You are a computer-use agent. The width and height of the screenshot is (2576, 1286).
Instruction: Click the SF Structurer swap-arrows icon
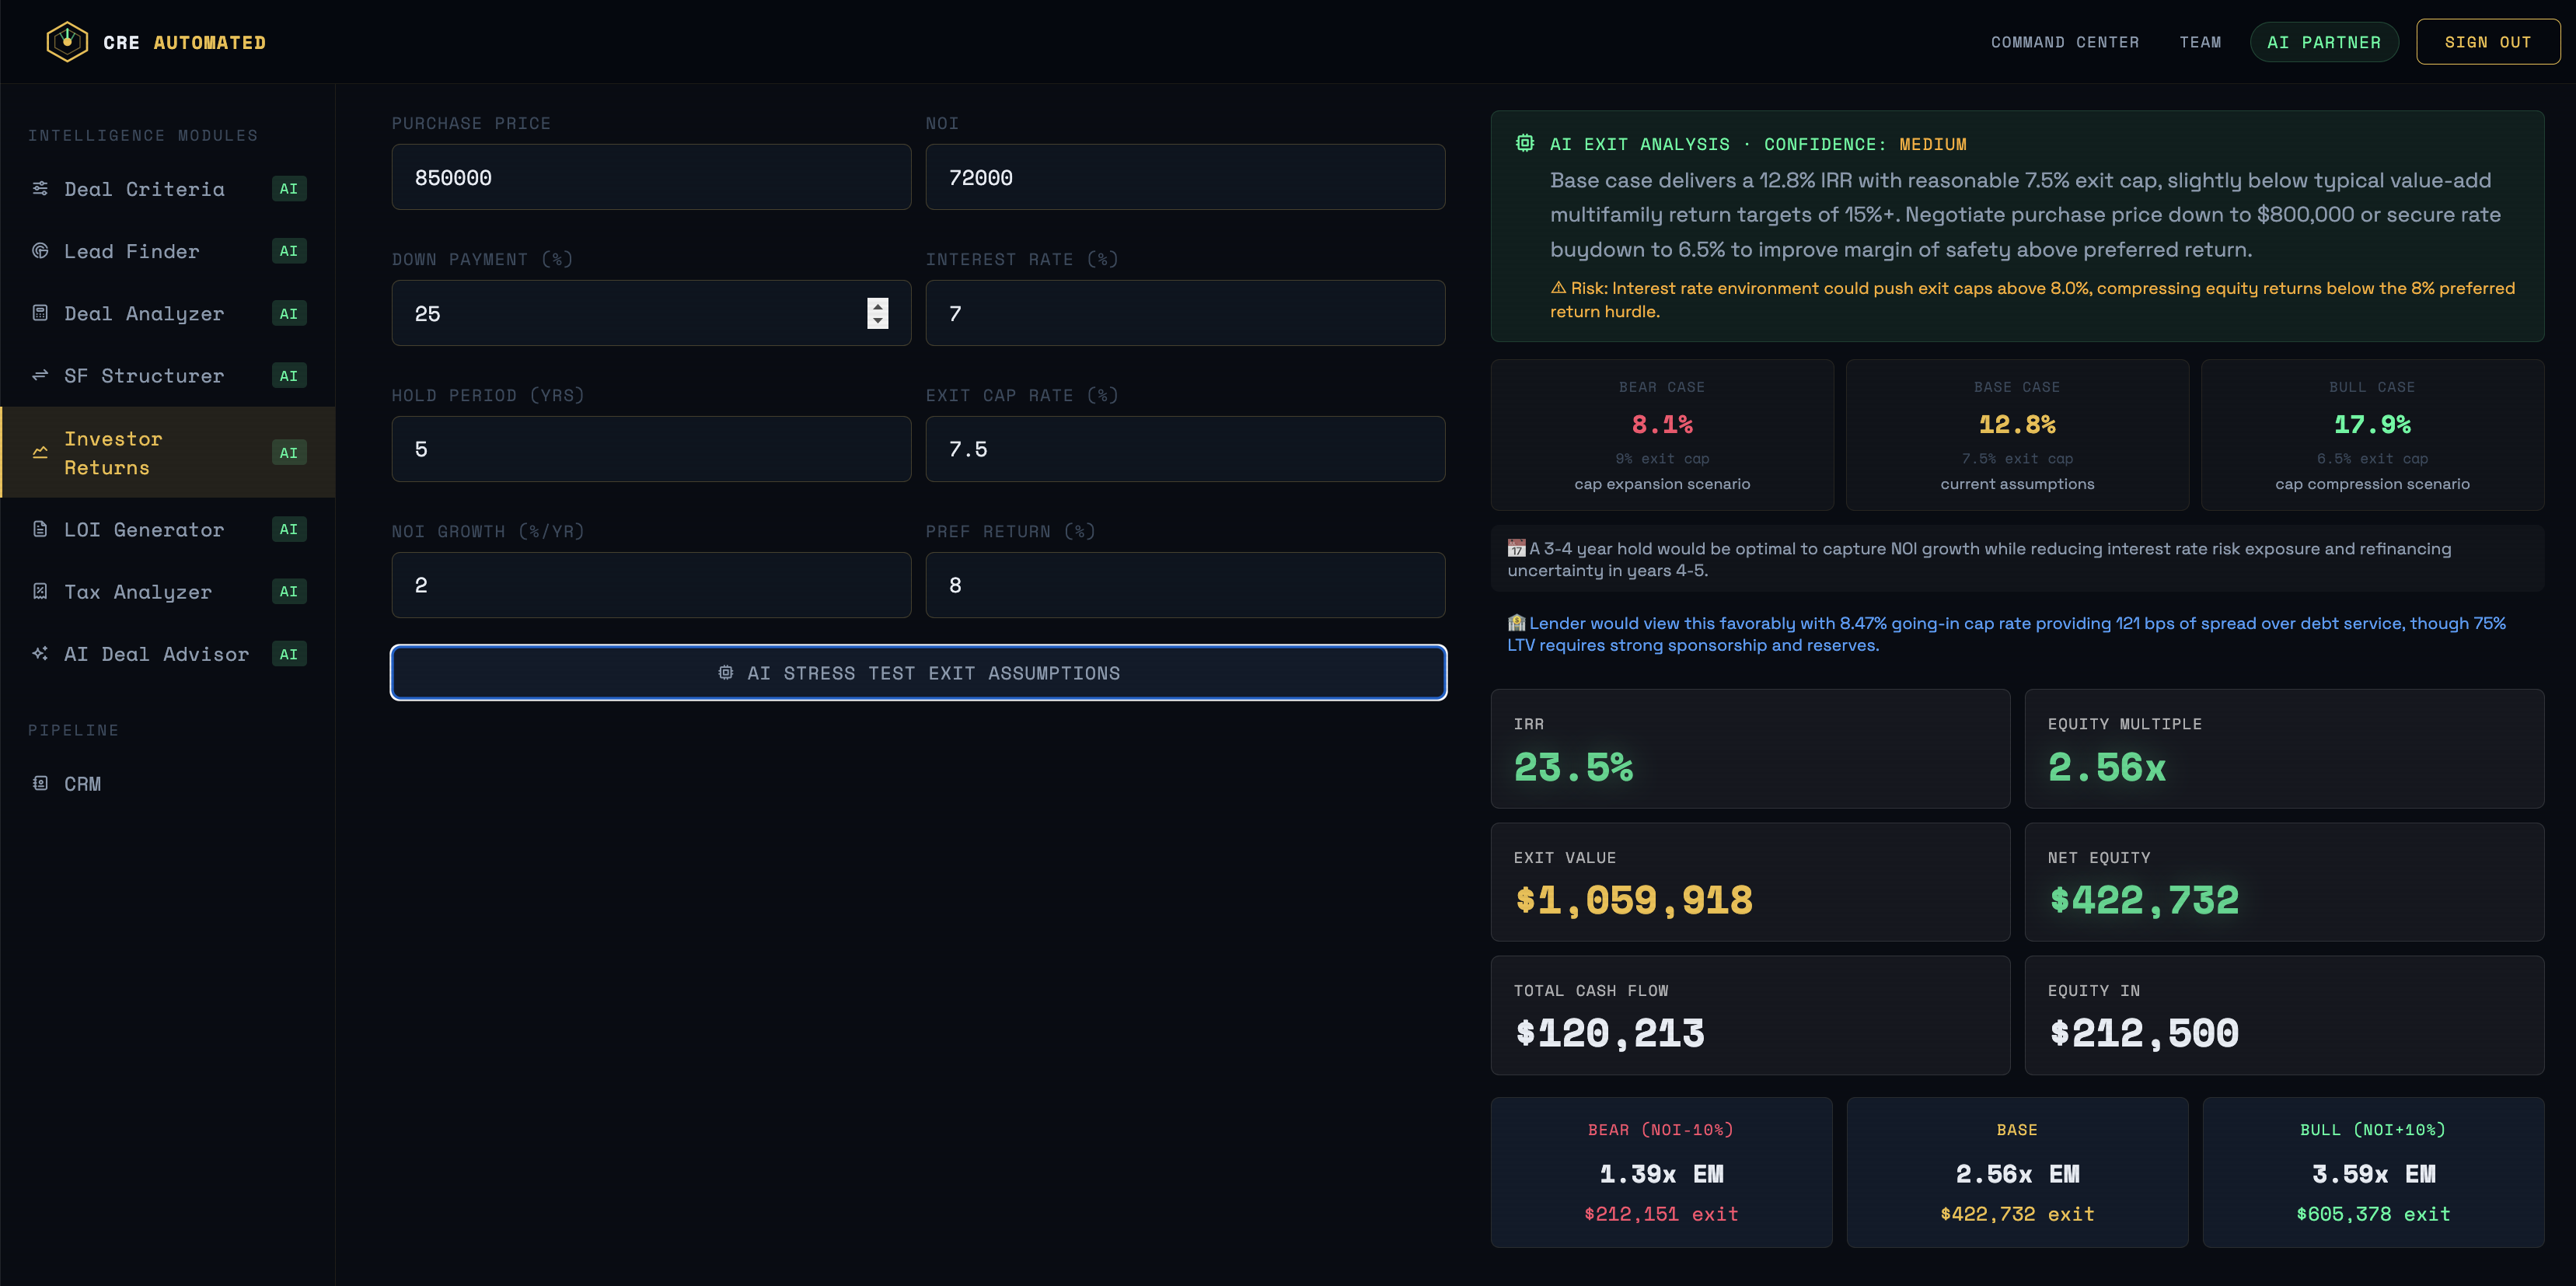click(40, 375)
